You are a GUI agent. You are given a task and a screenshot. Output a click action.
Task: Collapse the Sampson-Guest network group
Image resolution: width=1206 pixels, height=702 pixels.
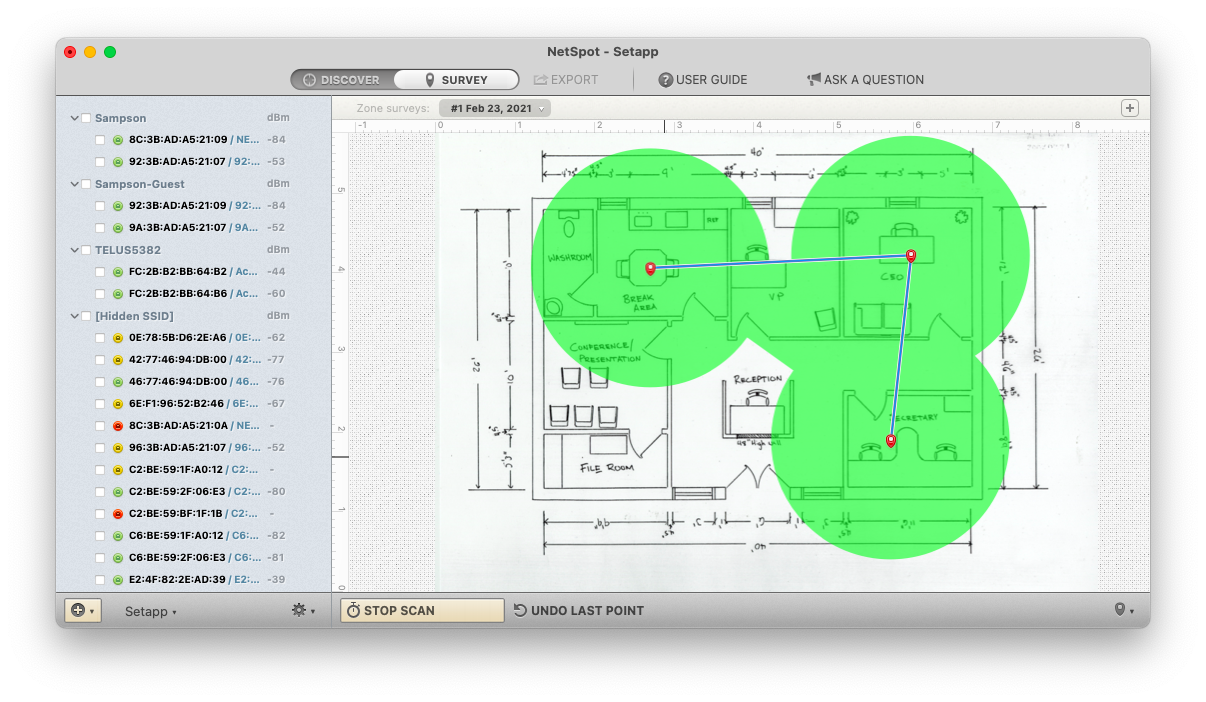click(x=74, y=184)
